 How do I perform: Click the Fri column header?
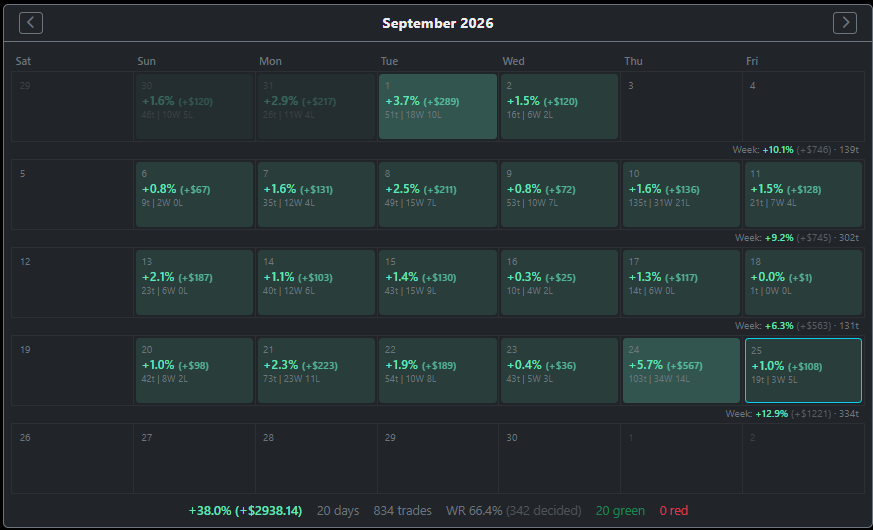click(x=752, y=61)
